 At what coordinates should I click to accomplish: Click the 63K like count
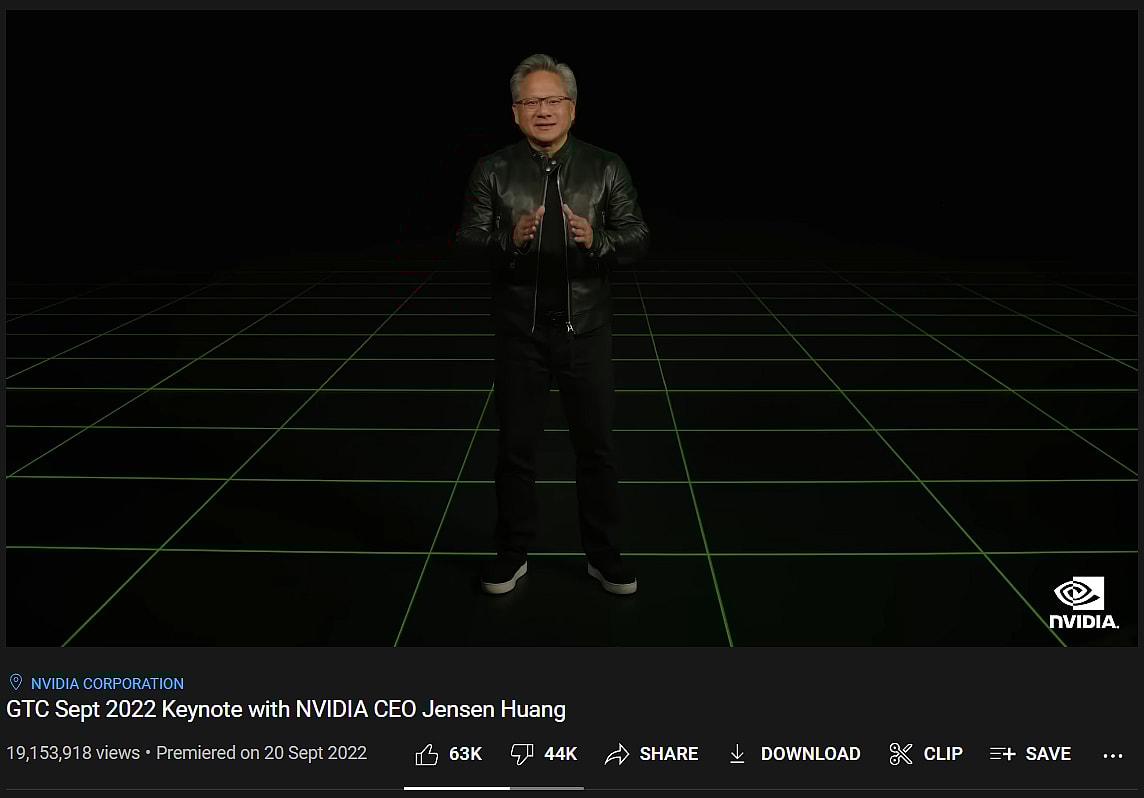pos(465,754)
